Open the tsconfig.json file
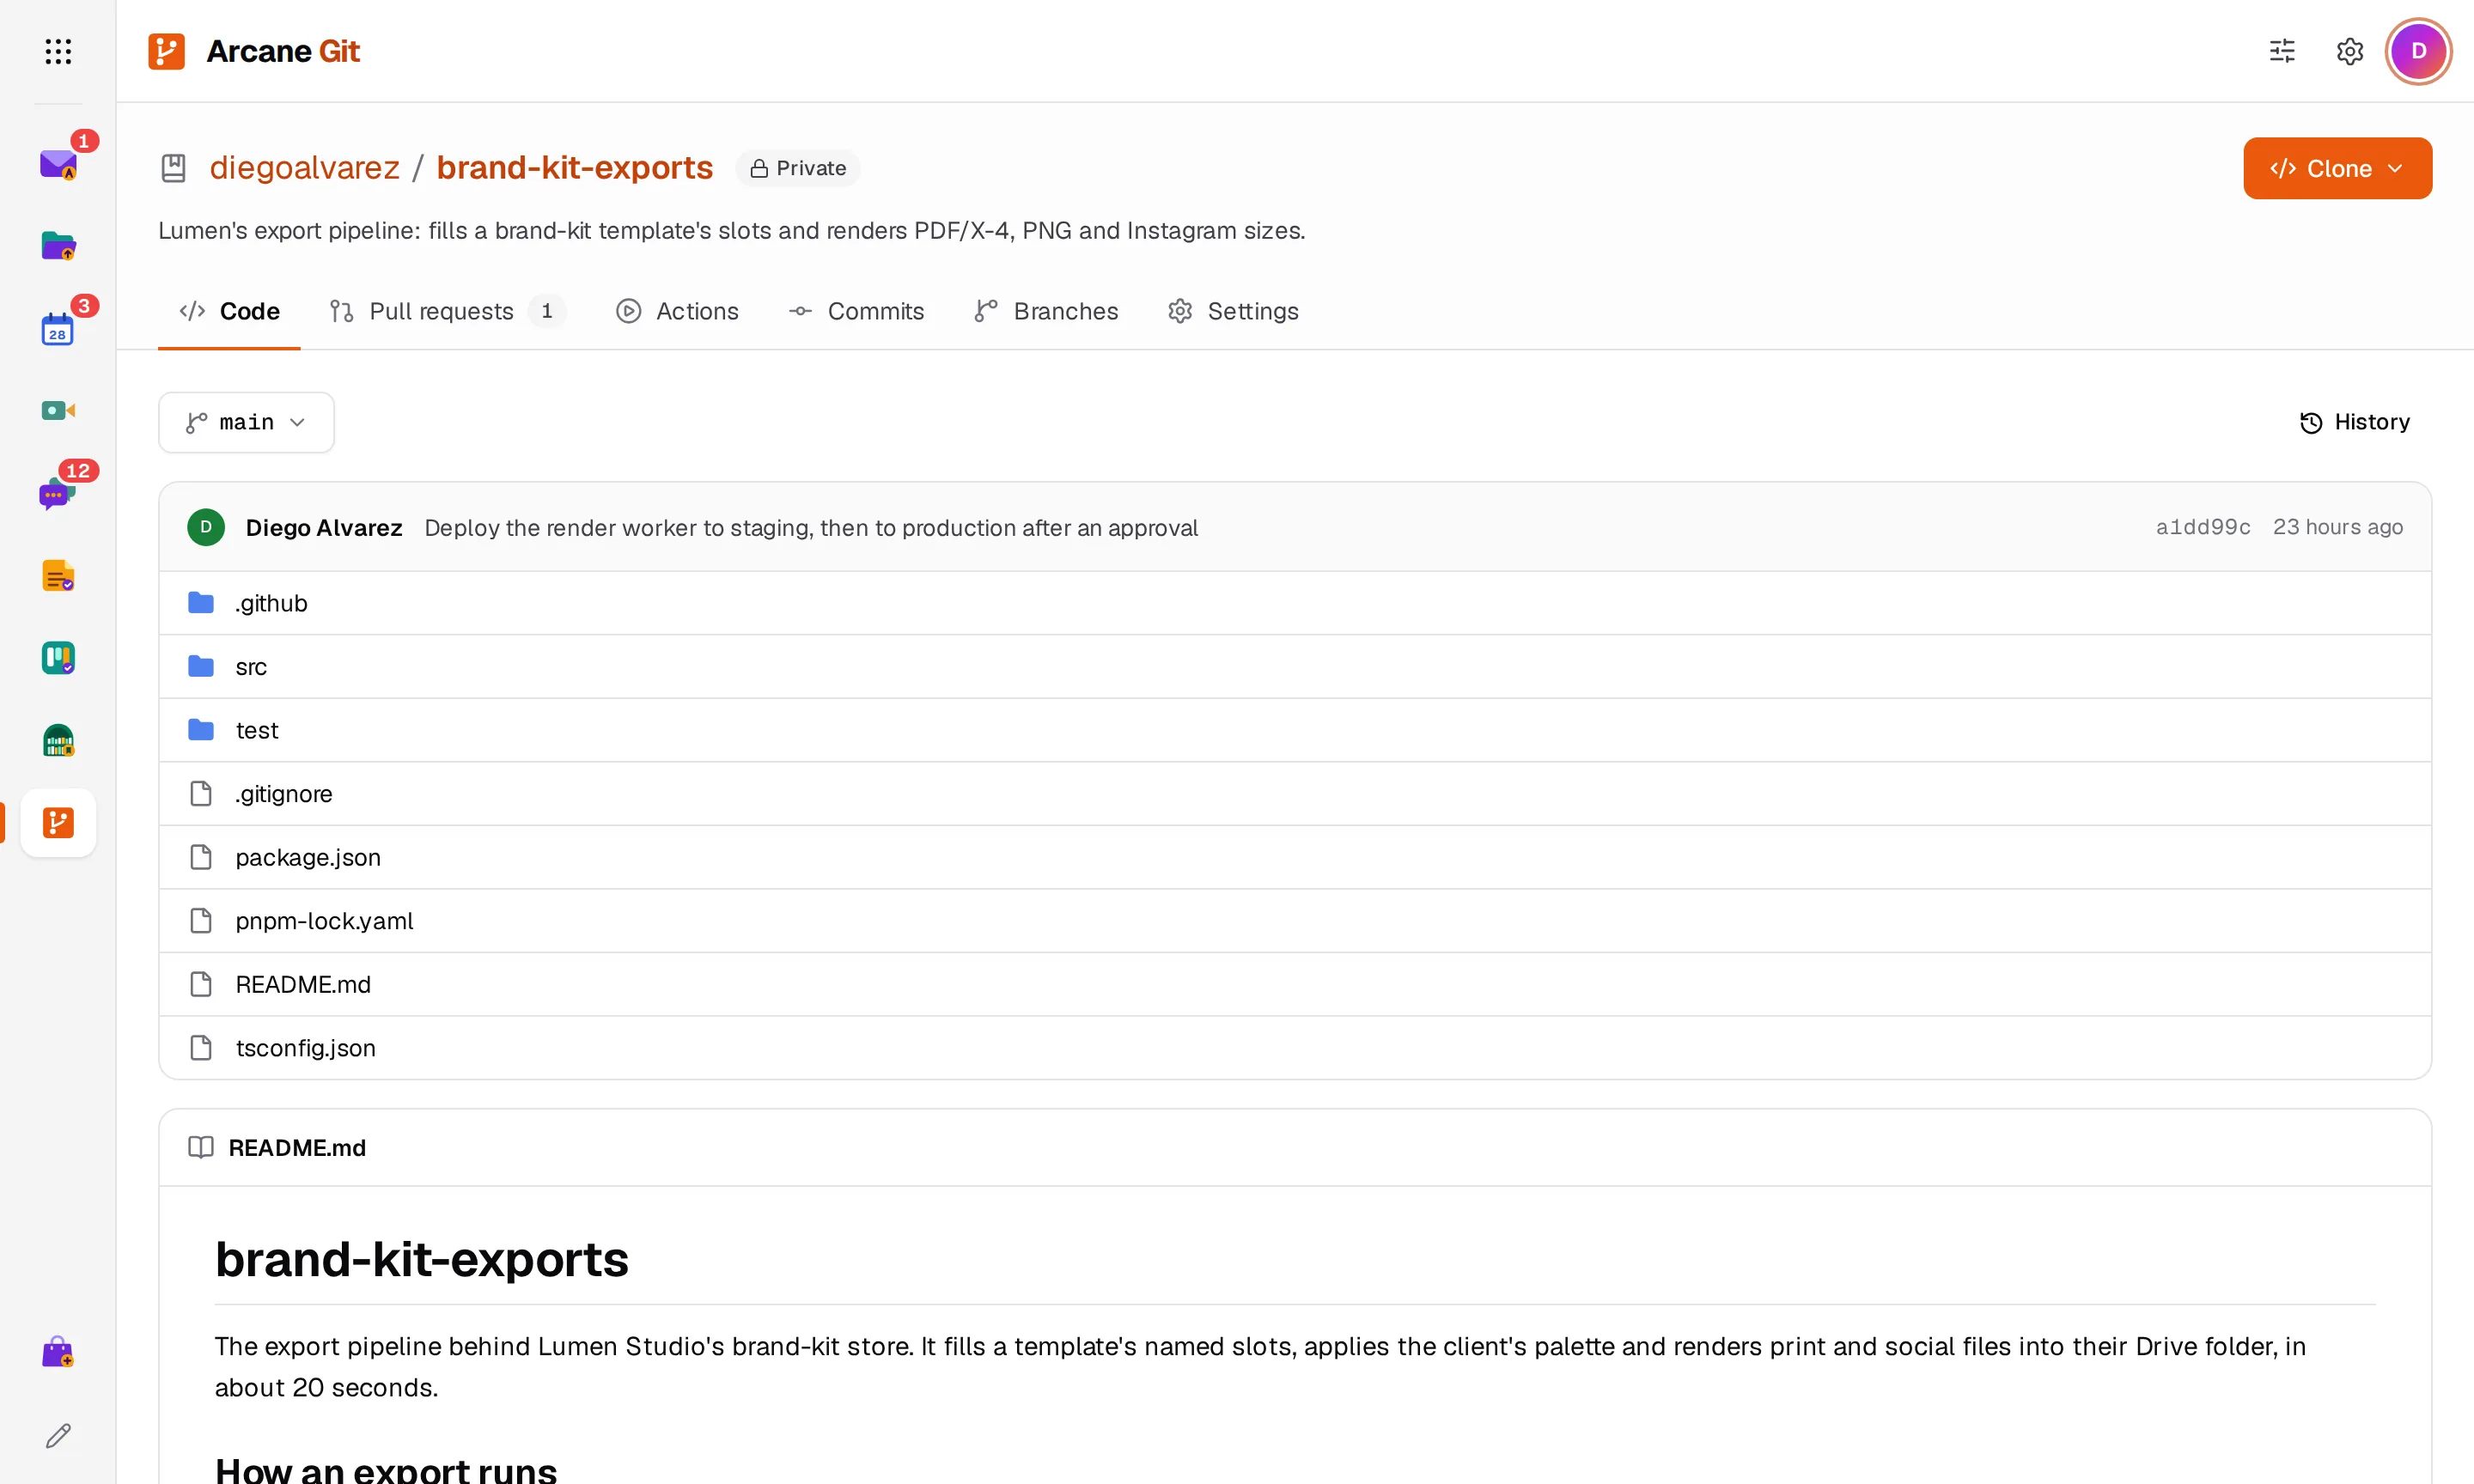 (x=1295, y=1048)
